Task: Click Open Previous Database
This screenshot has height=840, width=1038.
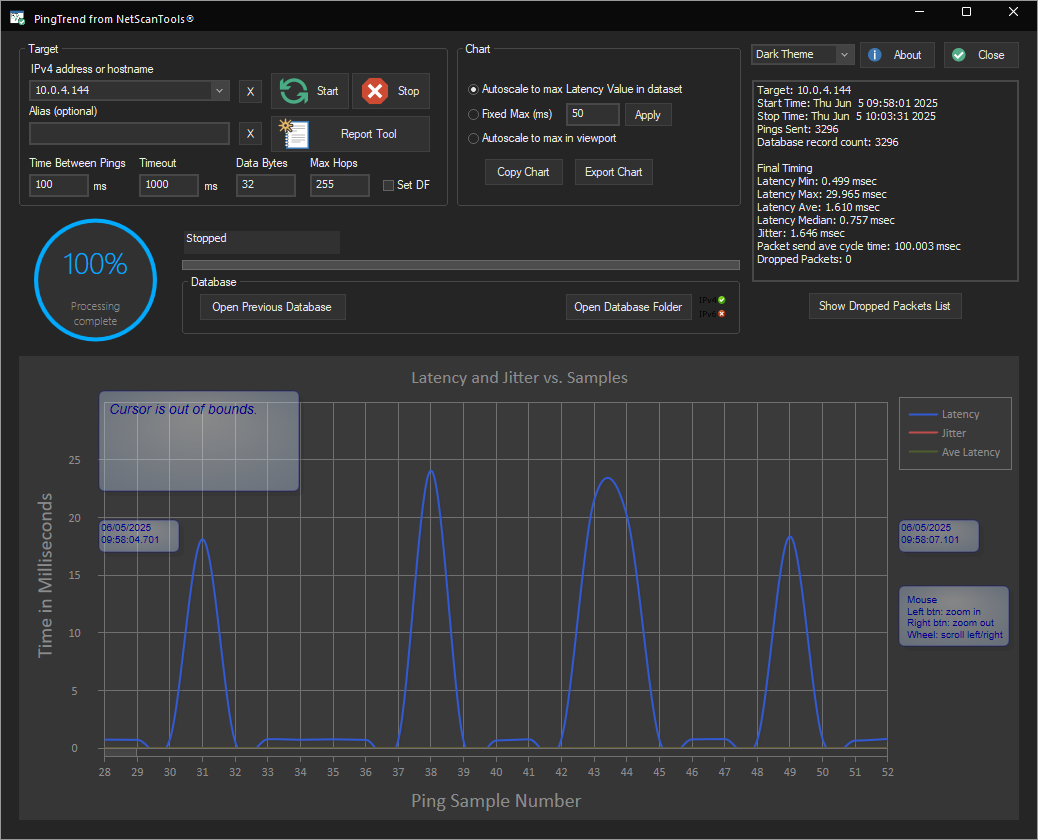Action: [272, 307]
